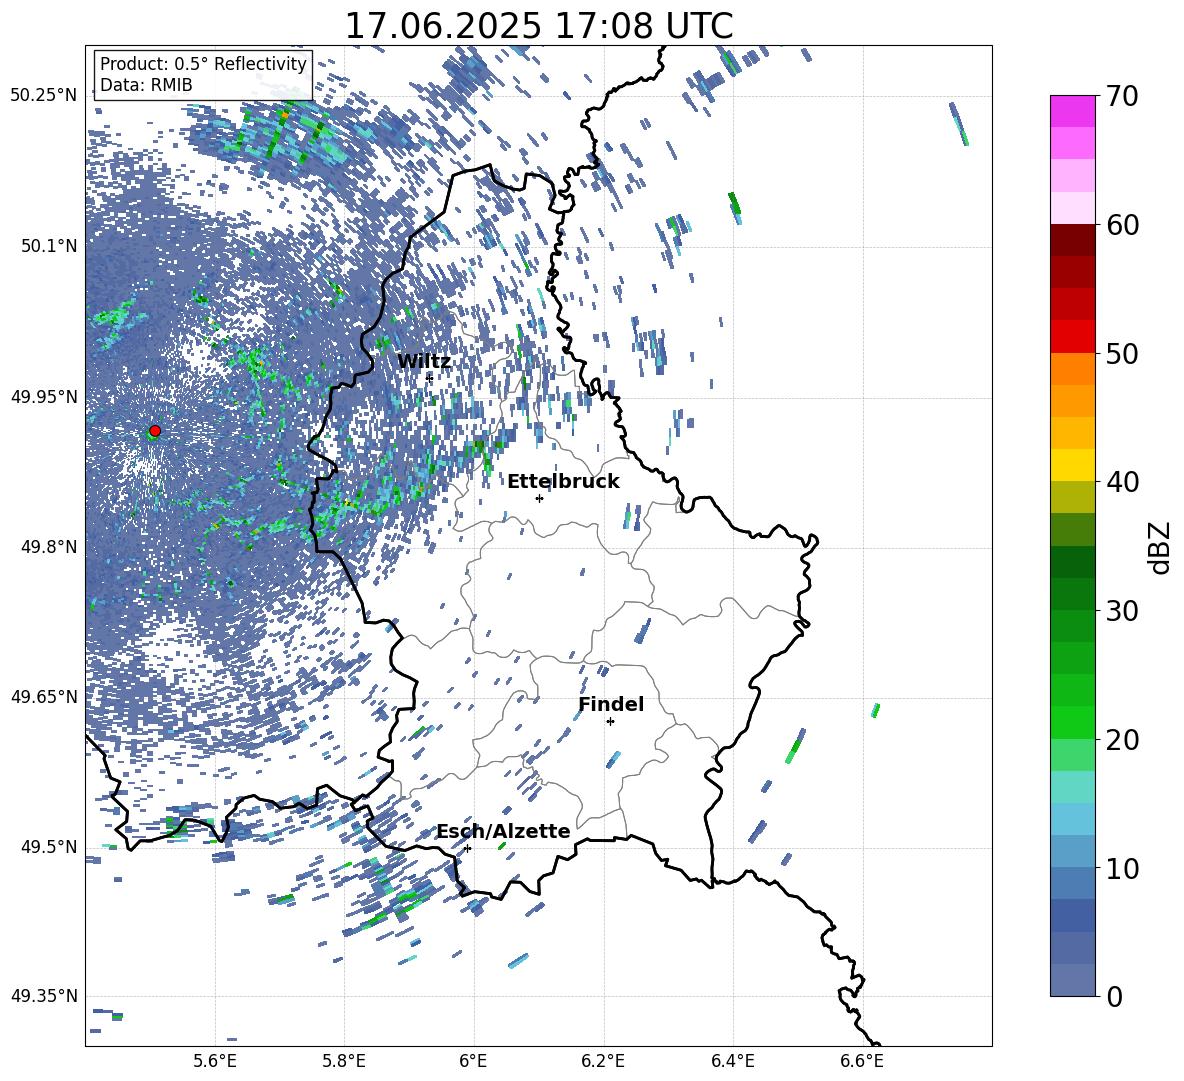Viewport: 1184px width, 1081px height.
Task: Click the magenta top colorbar segment
Action: tap(1073, 111)
